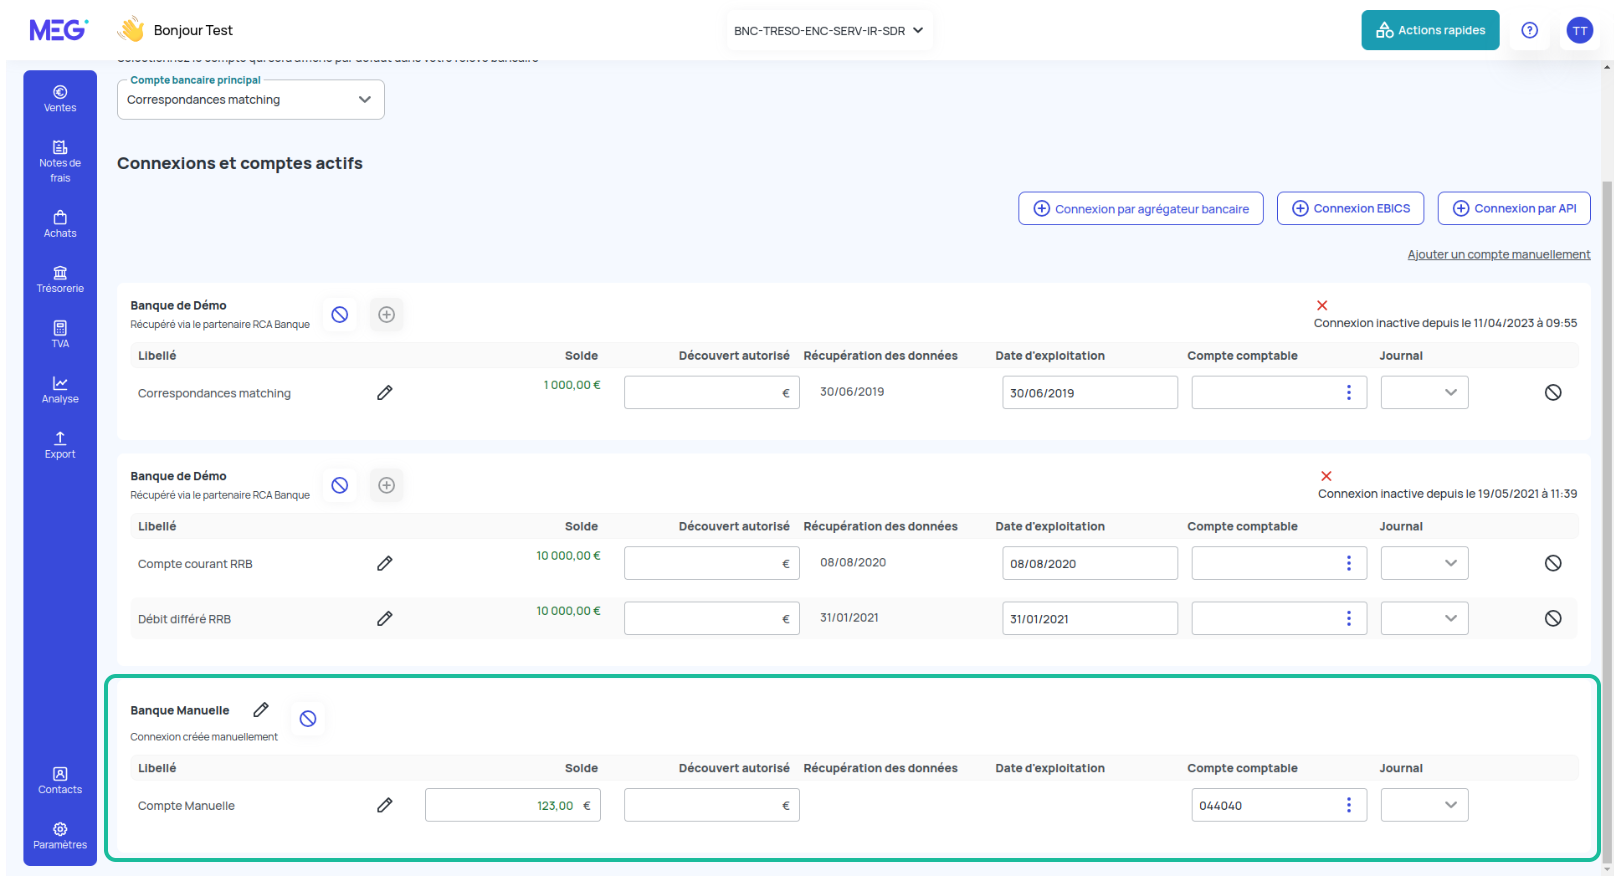
Task: Open the Export section
Action: pos(60,445)
